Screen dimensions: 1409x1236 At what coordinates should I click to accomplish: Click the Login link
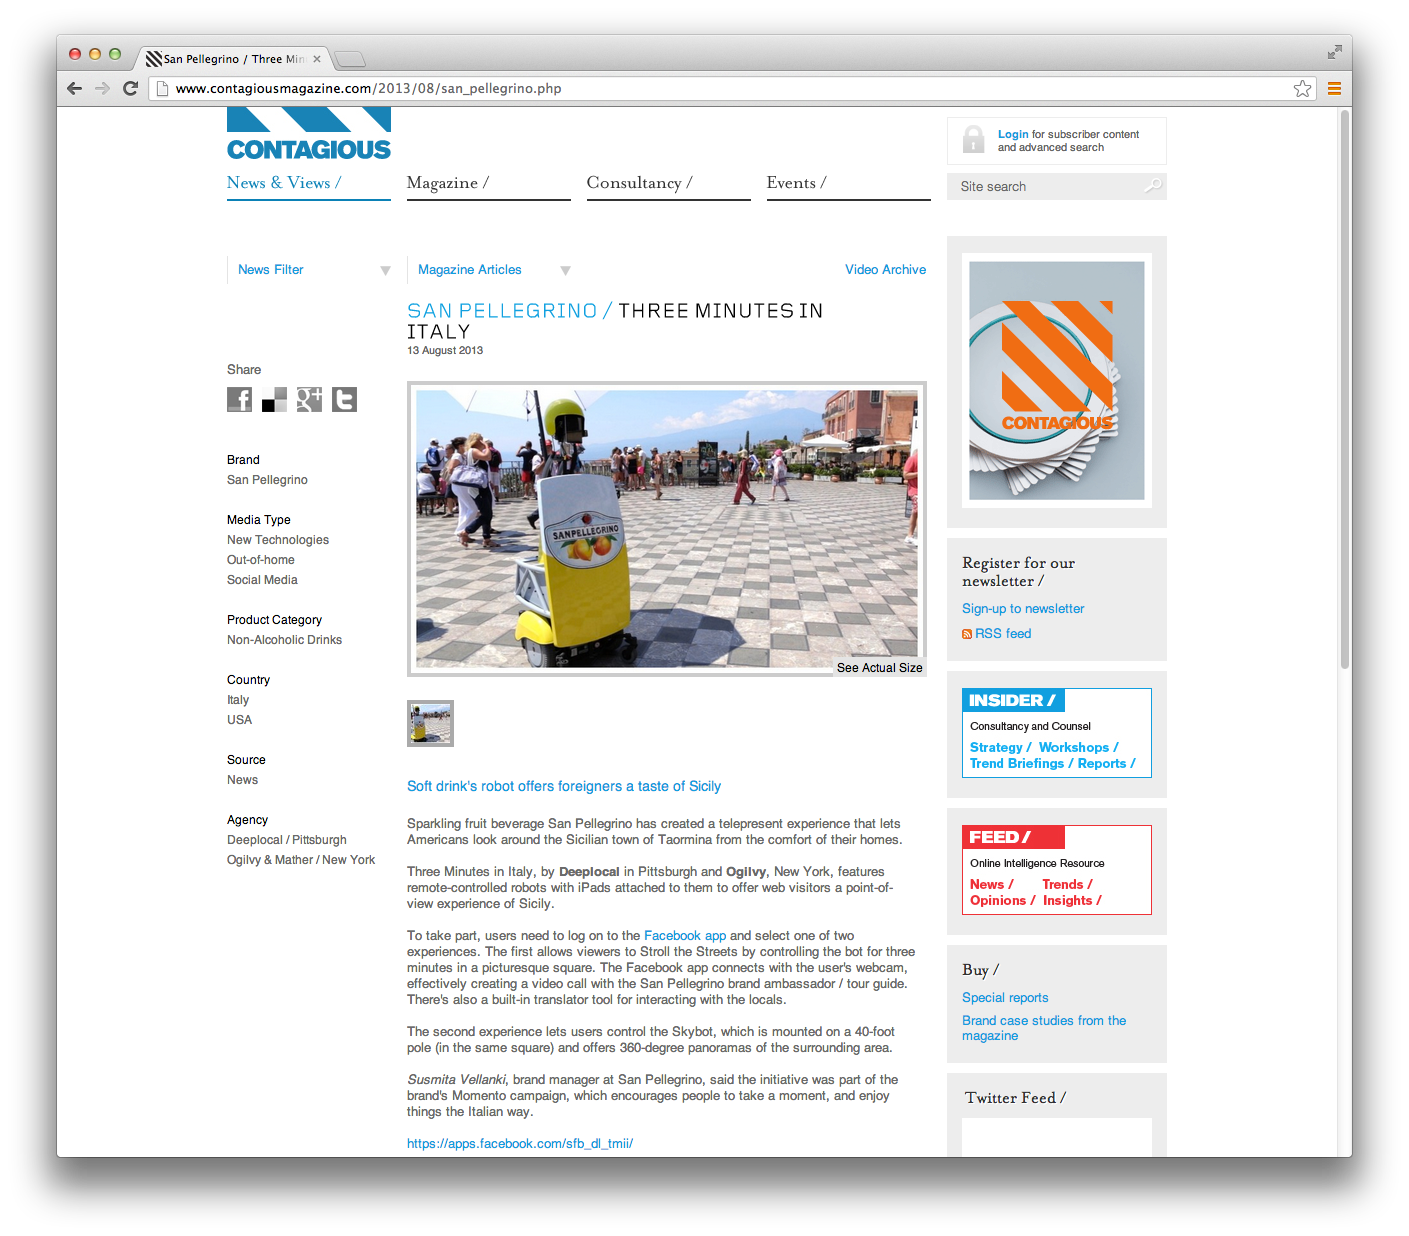point(1013,134)
